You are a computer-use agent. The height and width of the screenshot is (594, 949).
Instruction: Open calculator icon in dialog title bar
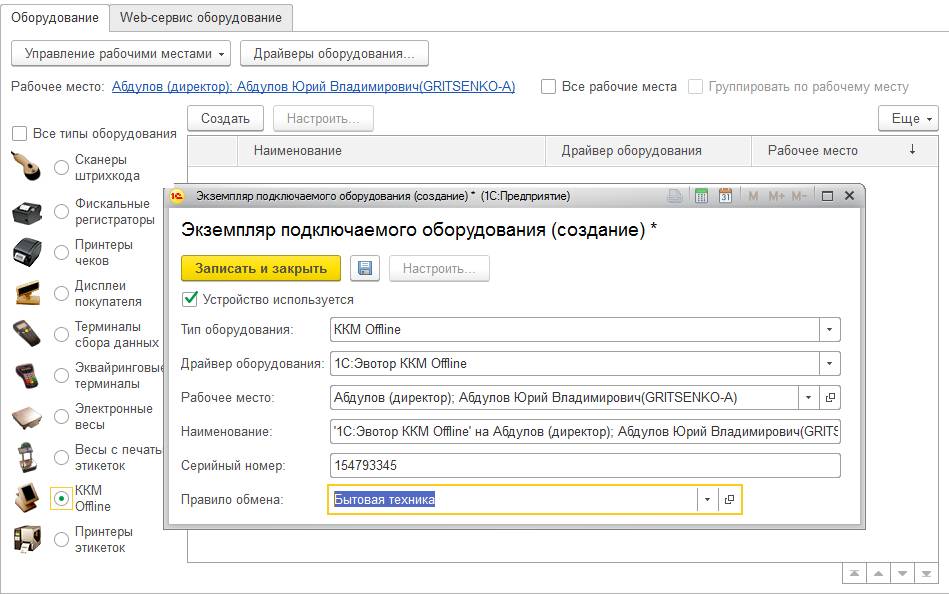[701, 196]
